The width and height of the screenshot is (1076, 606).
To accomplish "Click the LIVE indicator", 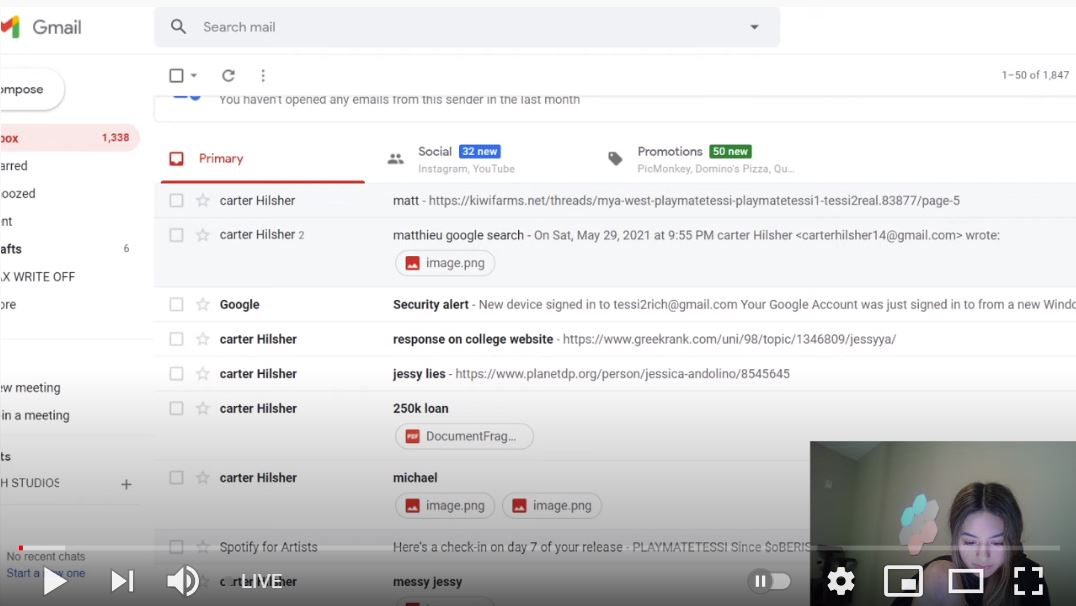I will click(261, 581).
